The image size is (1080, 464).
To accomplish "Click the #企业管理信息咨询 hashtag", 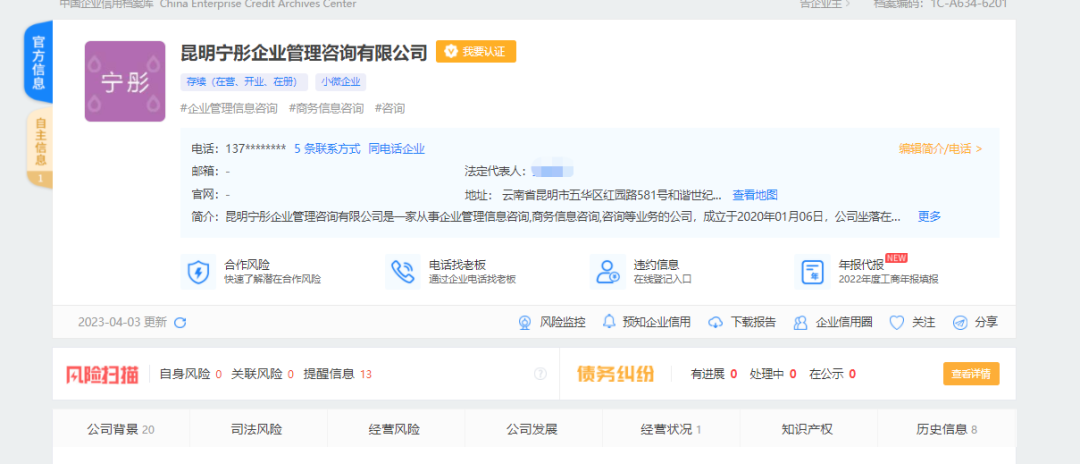I will [x=229, y=108].
